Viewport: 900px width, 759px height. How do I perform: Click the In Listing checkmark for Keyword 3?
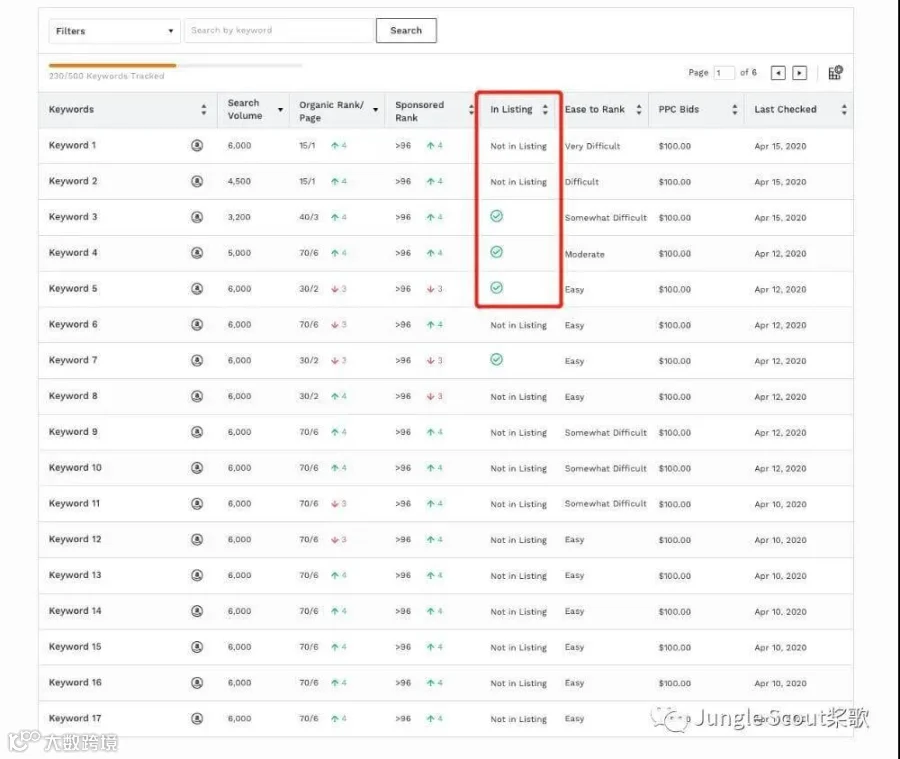click(496, 216)
